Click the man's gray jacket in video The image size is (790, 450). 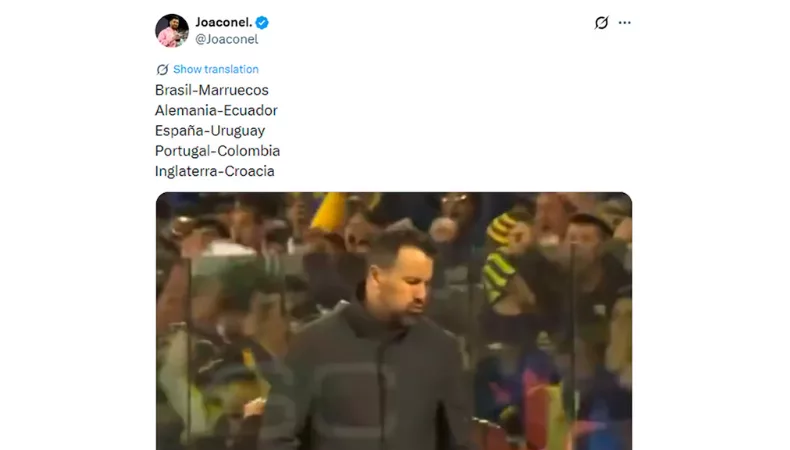368,383
